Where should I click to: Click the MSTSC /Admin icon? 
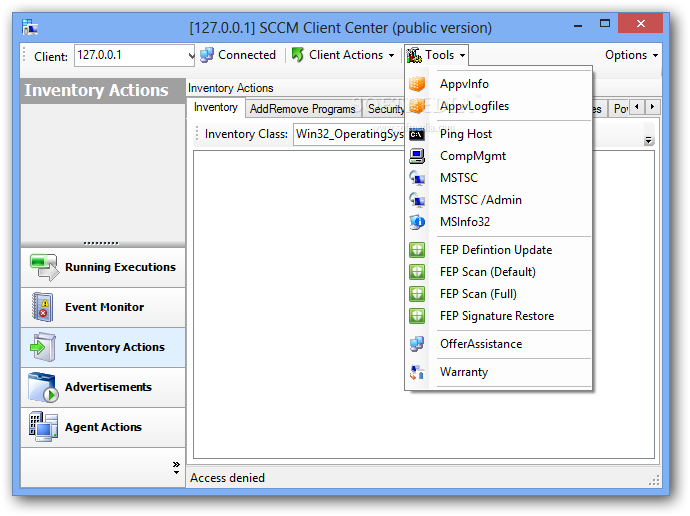pos(417,200)
